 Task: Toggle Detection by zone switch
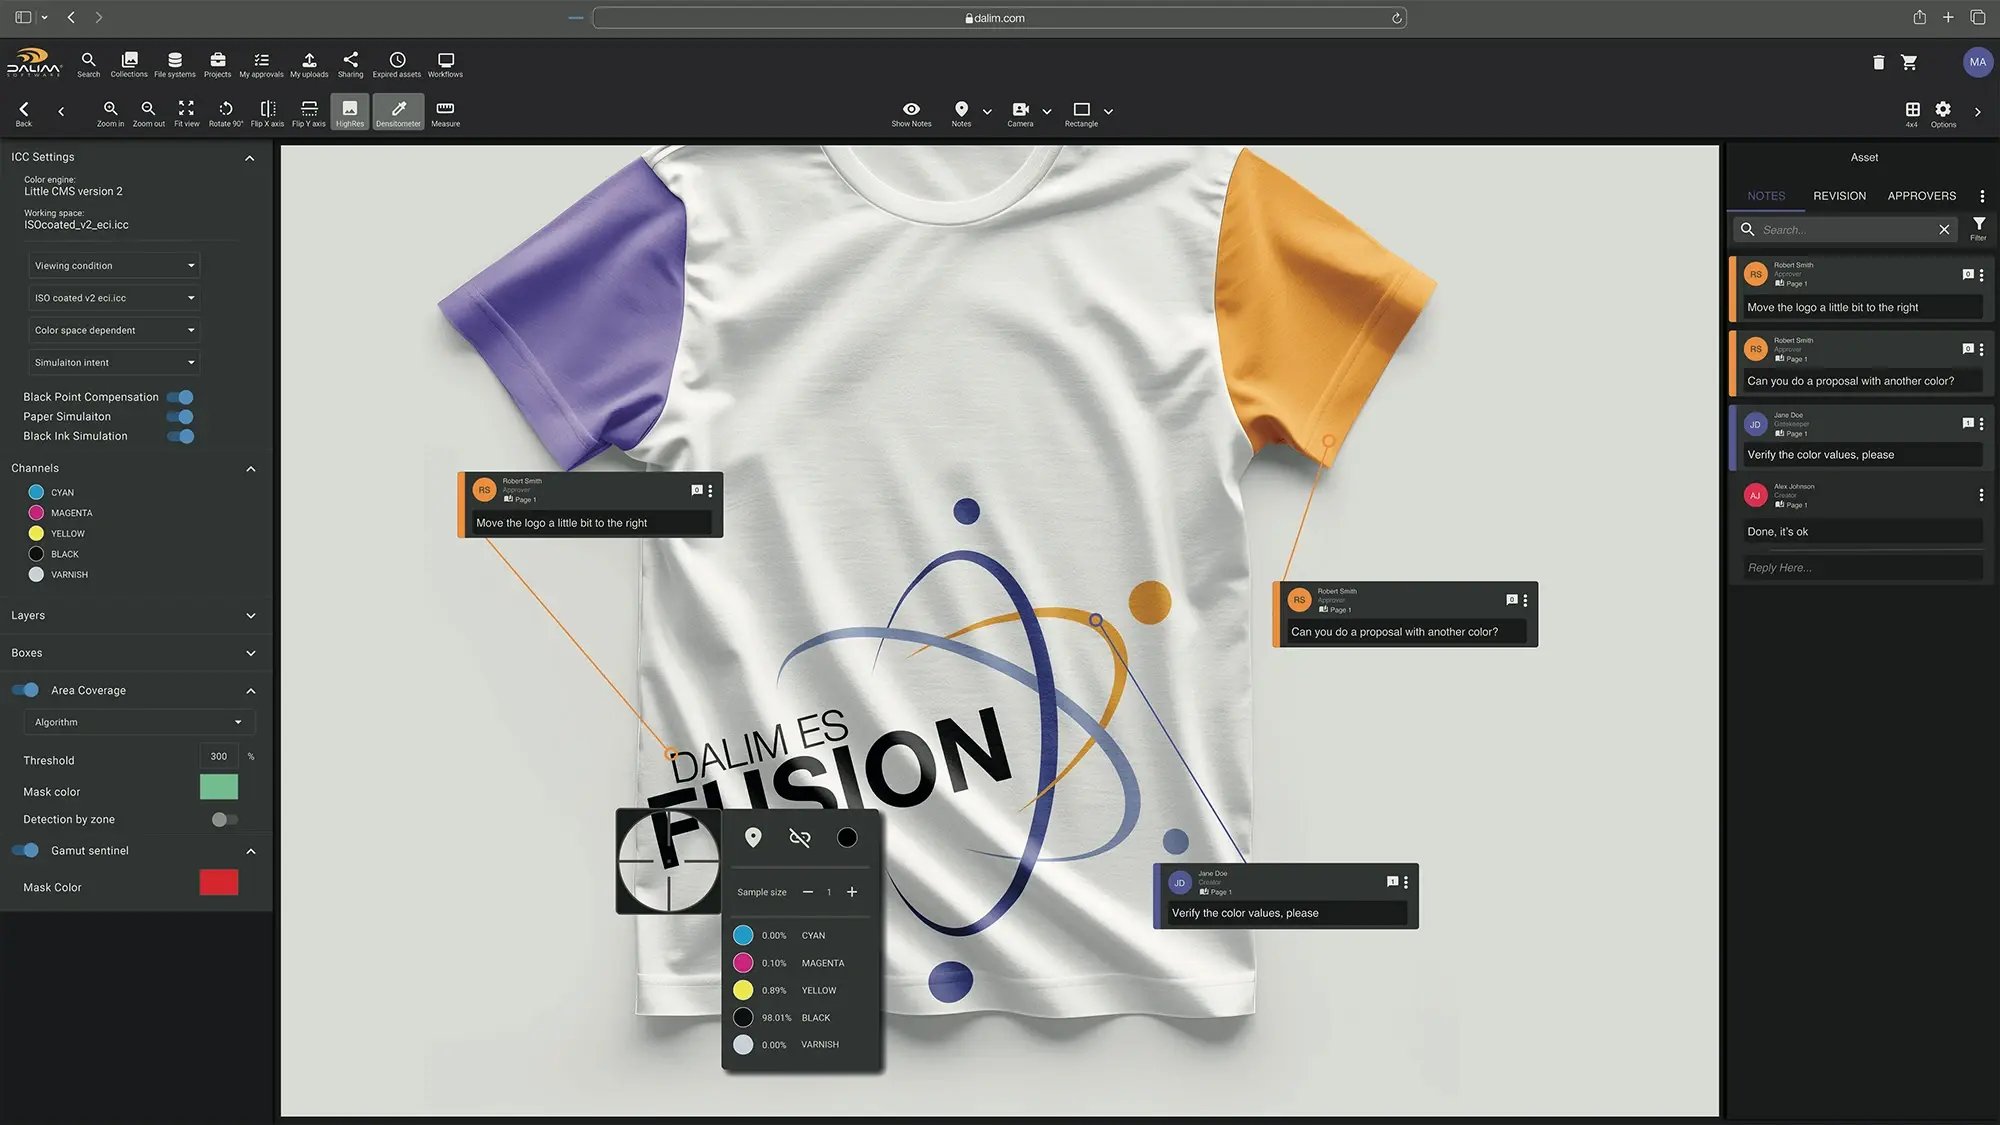tap(224, 819)
